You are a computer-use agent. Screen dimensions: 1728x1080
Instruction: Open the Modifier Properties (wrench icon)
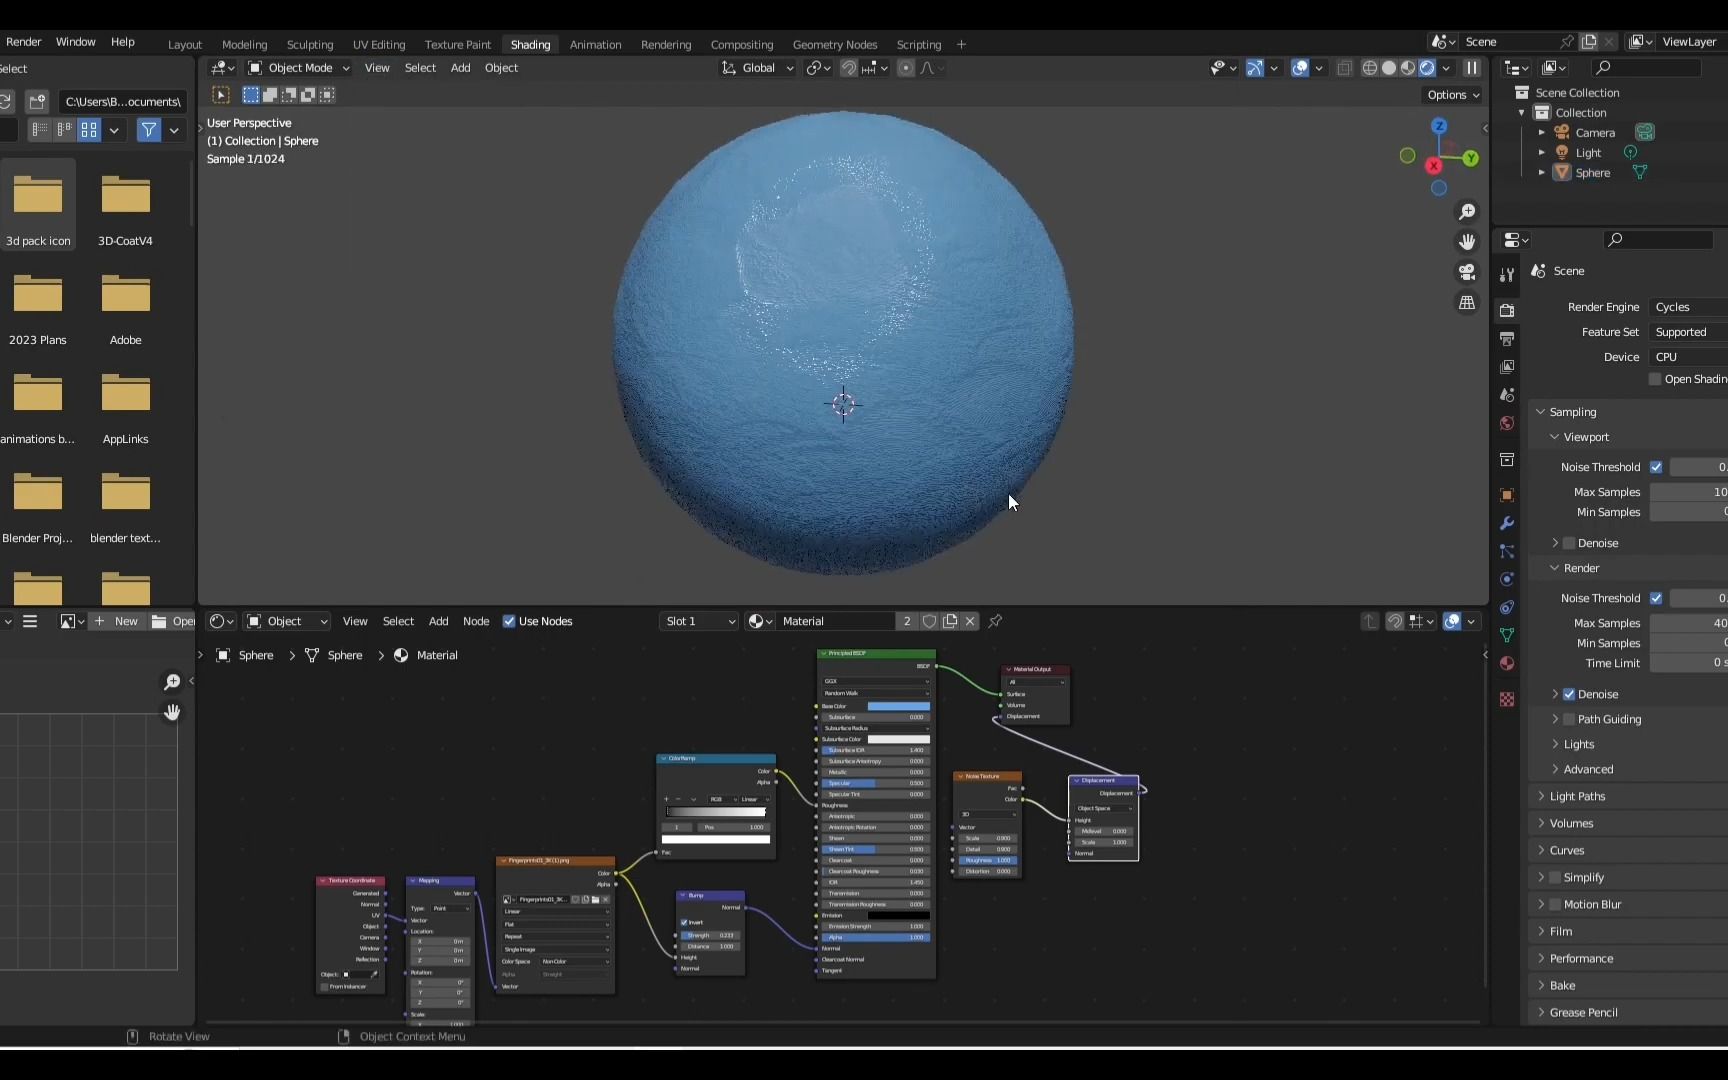[1508, 524]
